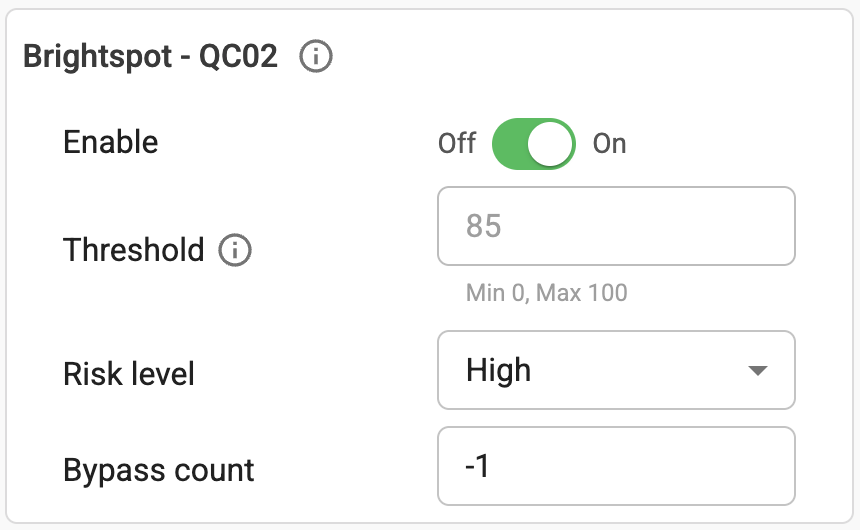Click the Off label beside the switch
Viewport: 860px width, 530px height.
click(x=457, y=144)
